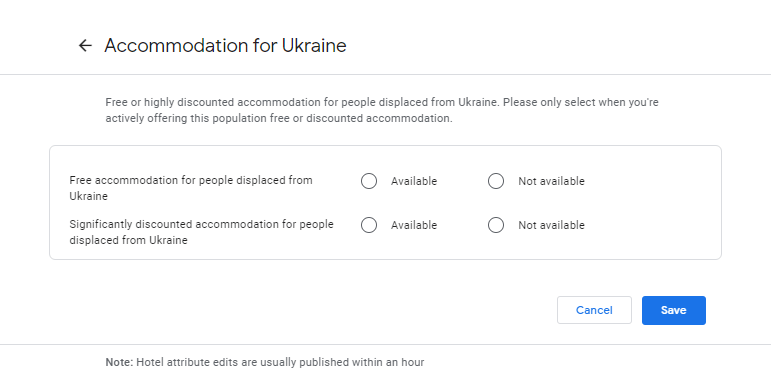Click the 'Significantly discounted accommodation' row label
Image resolution: width=771 pixels, height=378 pixels.
coord(202,232)
